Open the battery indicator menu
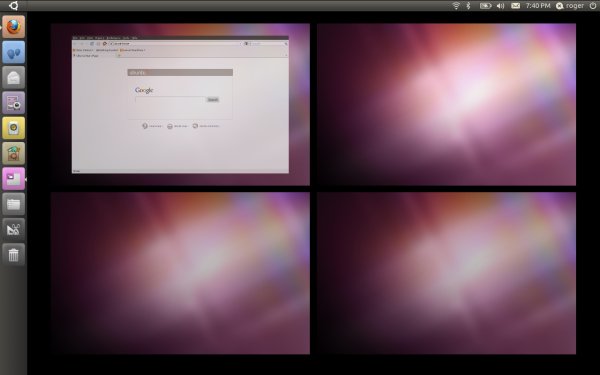The height and width of the screenshot is (375, 600). (x=485, y=5)
